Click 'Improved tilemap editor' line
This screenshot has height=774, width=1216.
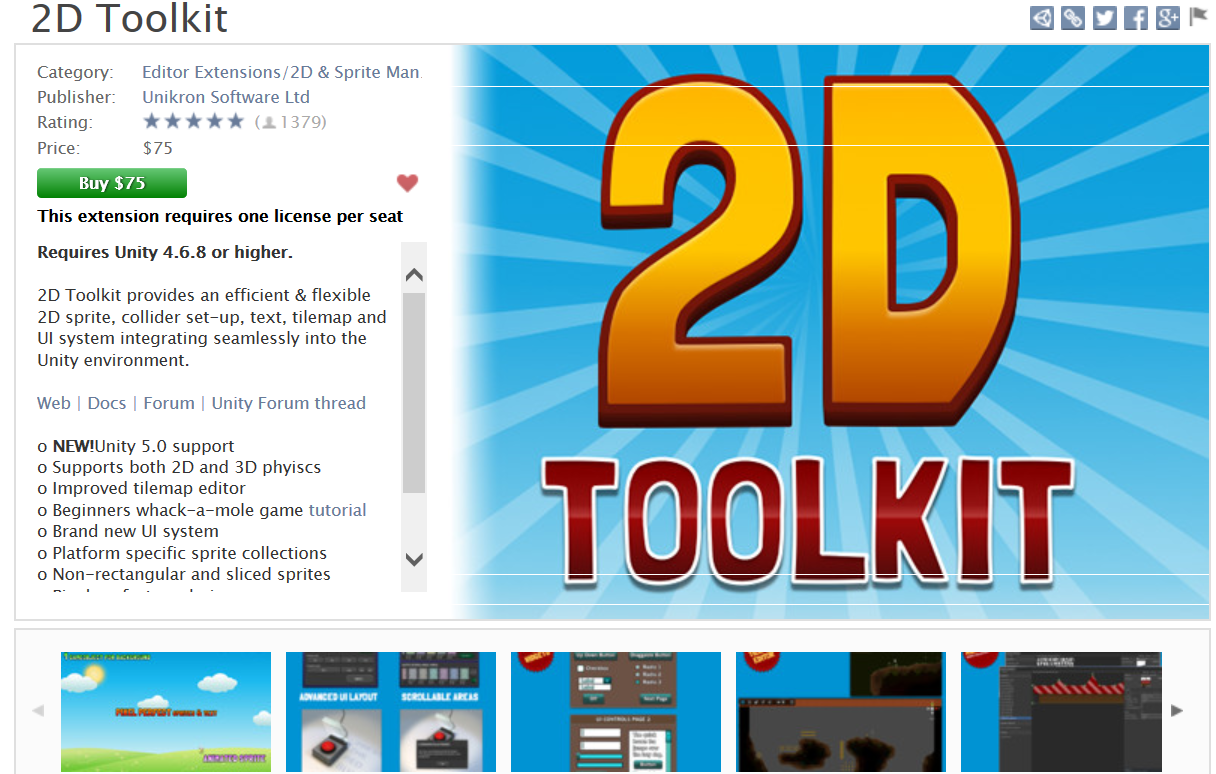(x=141, y=488)
